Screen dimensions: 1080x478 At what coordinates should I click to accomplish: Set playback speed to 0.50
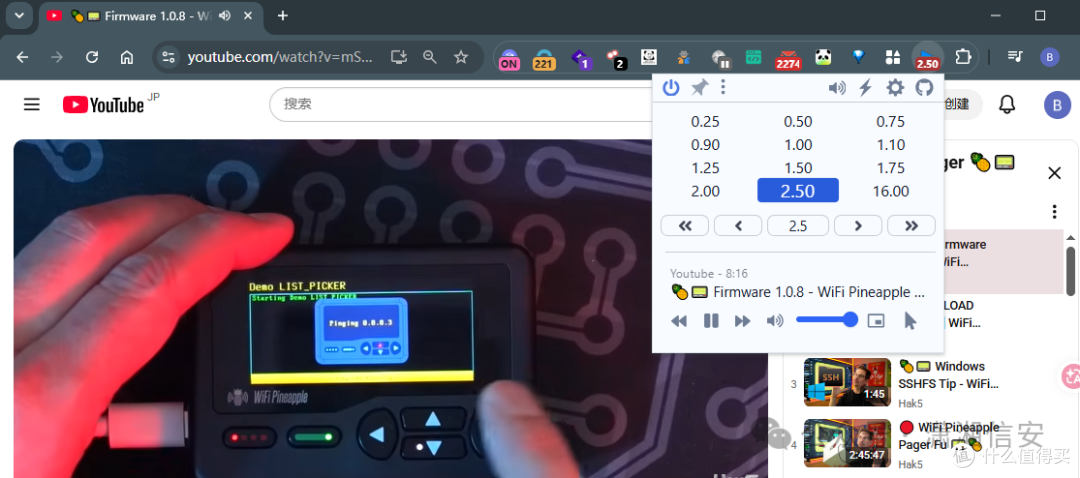[x=798, y=122]
